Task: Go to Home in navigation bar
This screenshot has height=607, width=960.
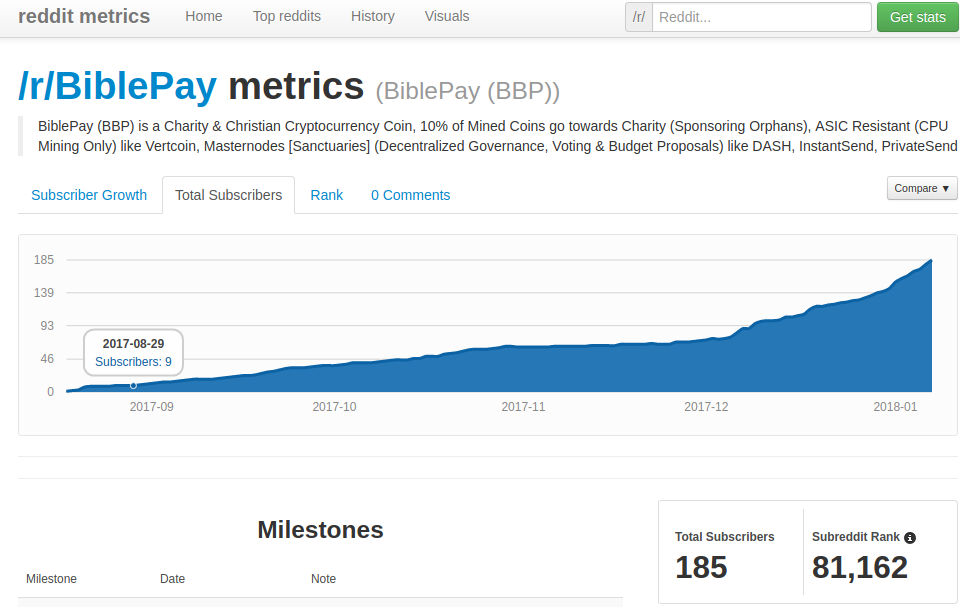Action: pos(204,17)
